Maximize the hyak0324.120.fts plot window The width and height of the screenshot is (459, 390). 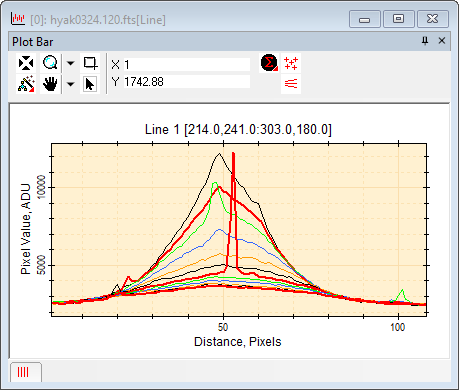pyautogui.click(x=398, y=19)
